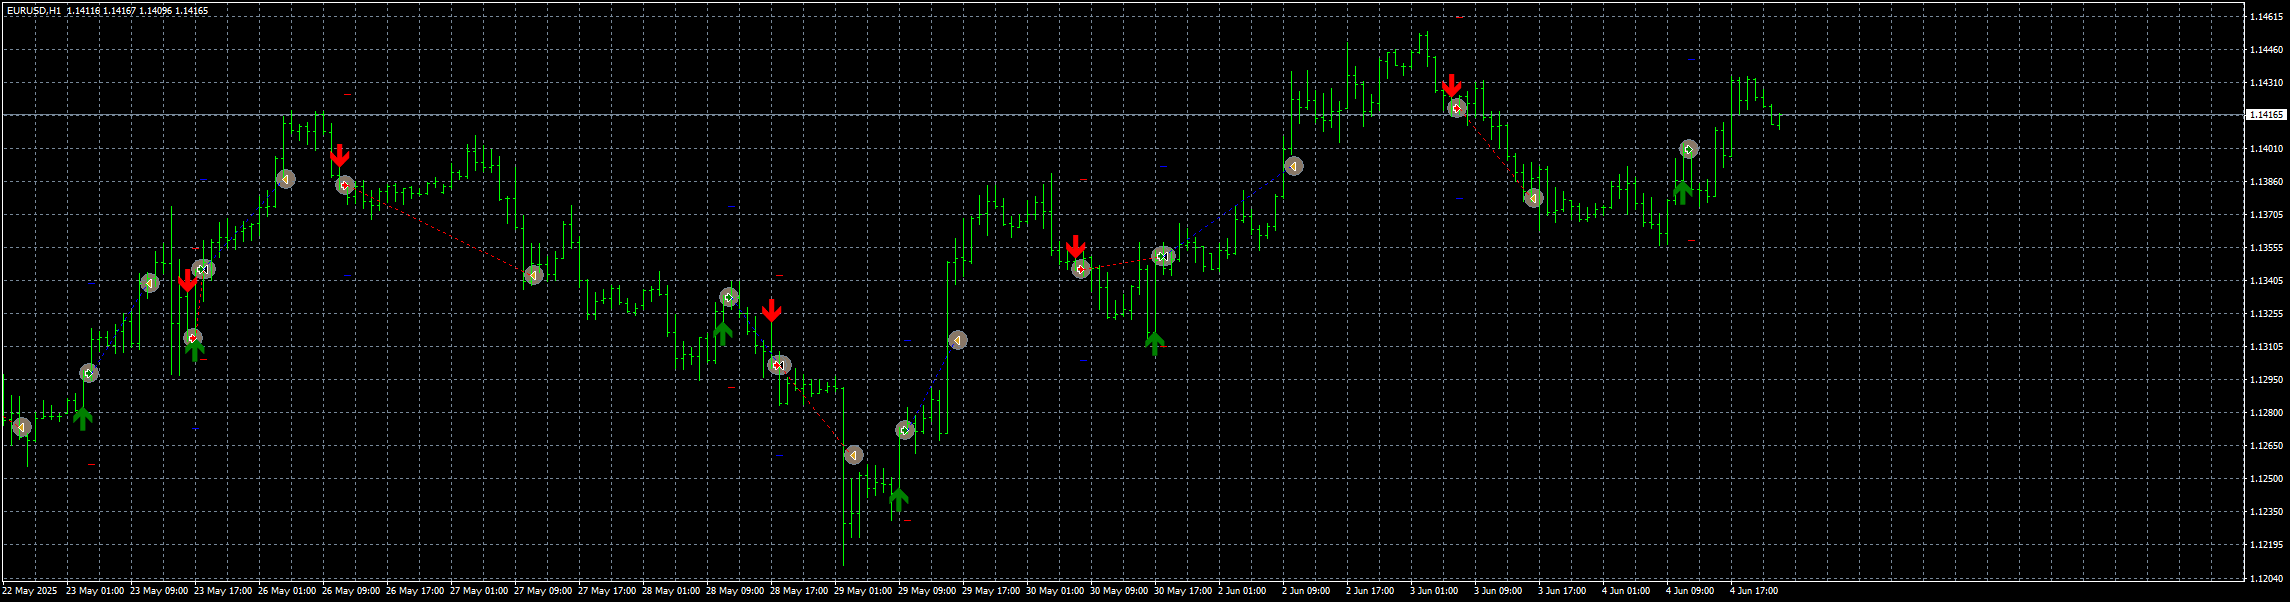Select the 4 Jun 17:00 time label
The height and width of the screenshot is (602, 2290).
(1754, 591)
